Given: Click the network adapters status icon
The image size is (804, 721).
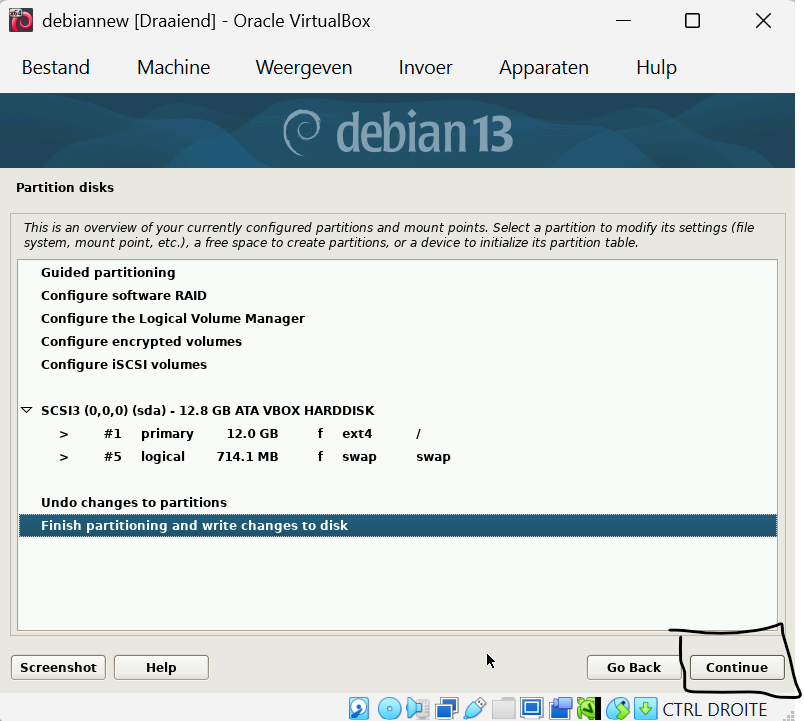Looking at the screenshot, I should [447, 709].
